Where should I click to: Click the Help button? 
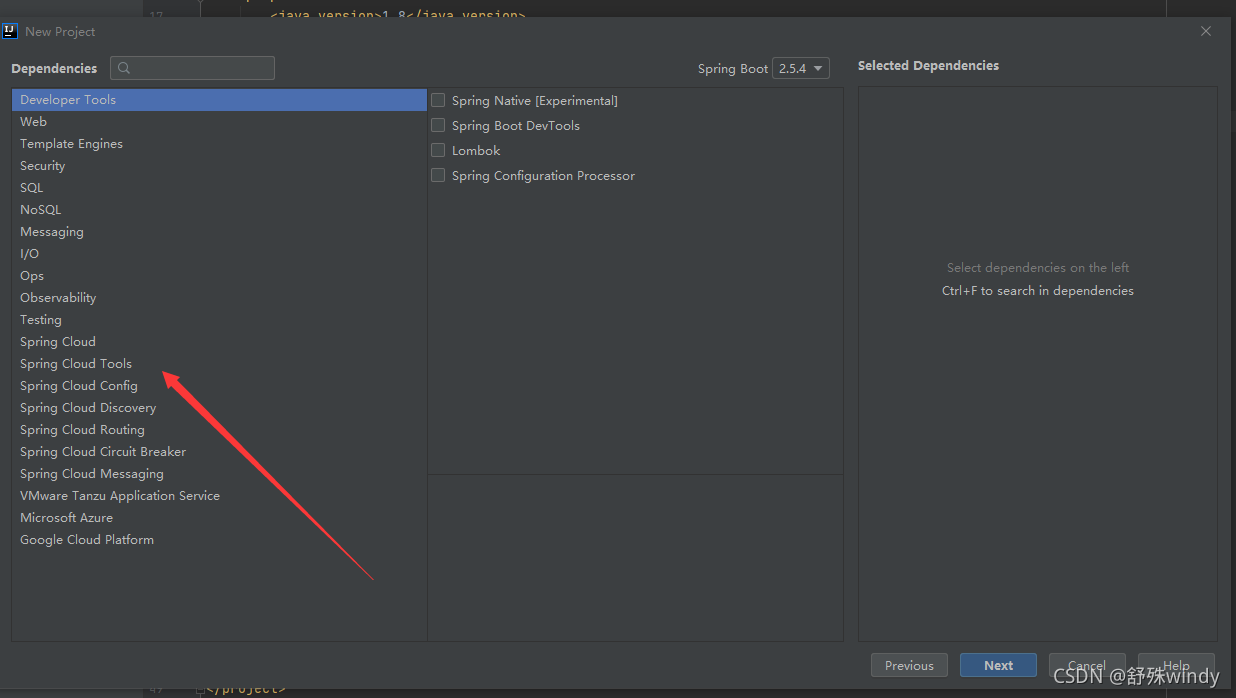click(x=1176, y=665)
